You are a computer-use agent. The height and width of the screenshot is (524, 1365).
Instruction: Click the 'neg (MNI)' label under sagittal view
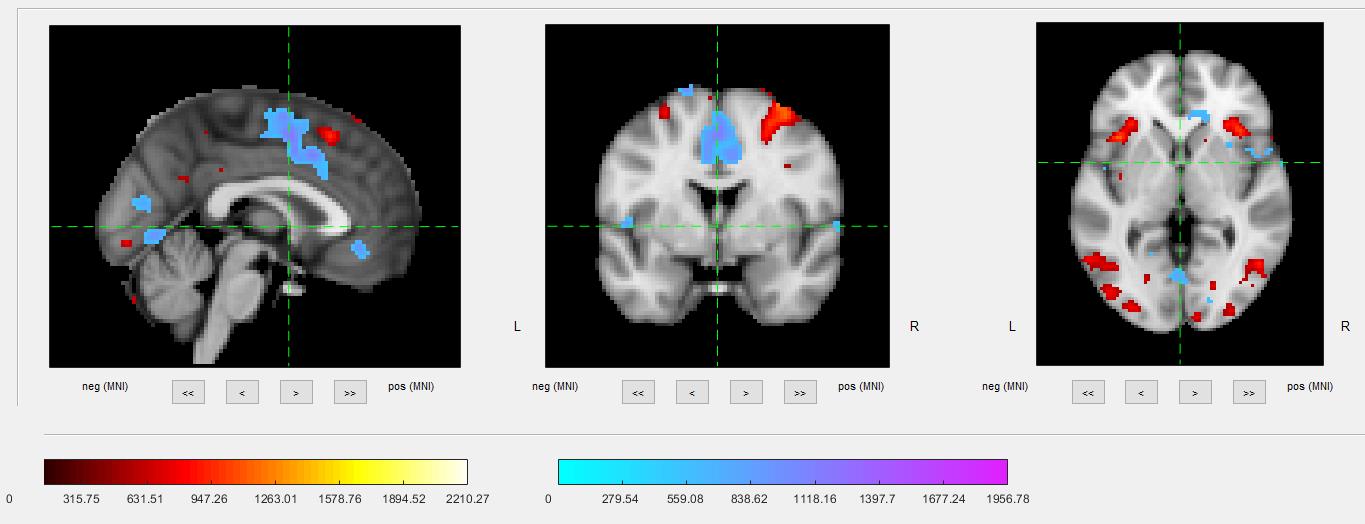tap(105, 386)
